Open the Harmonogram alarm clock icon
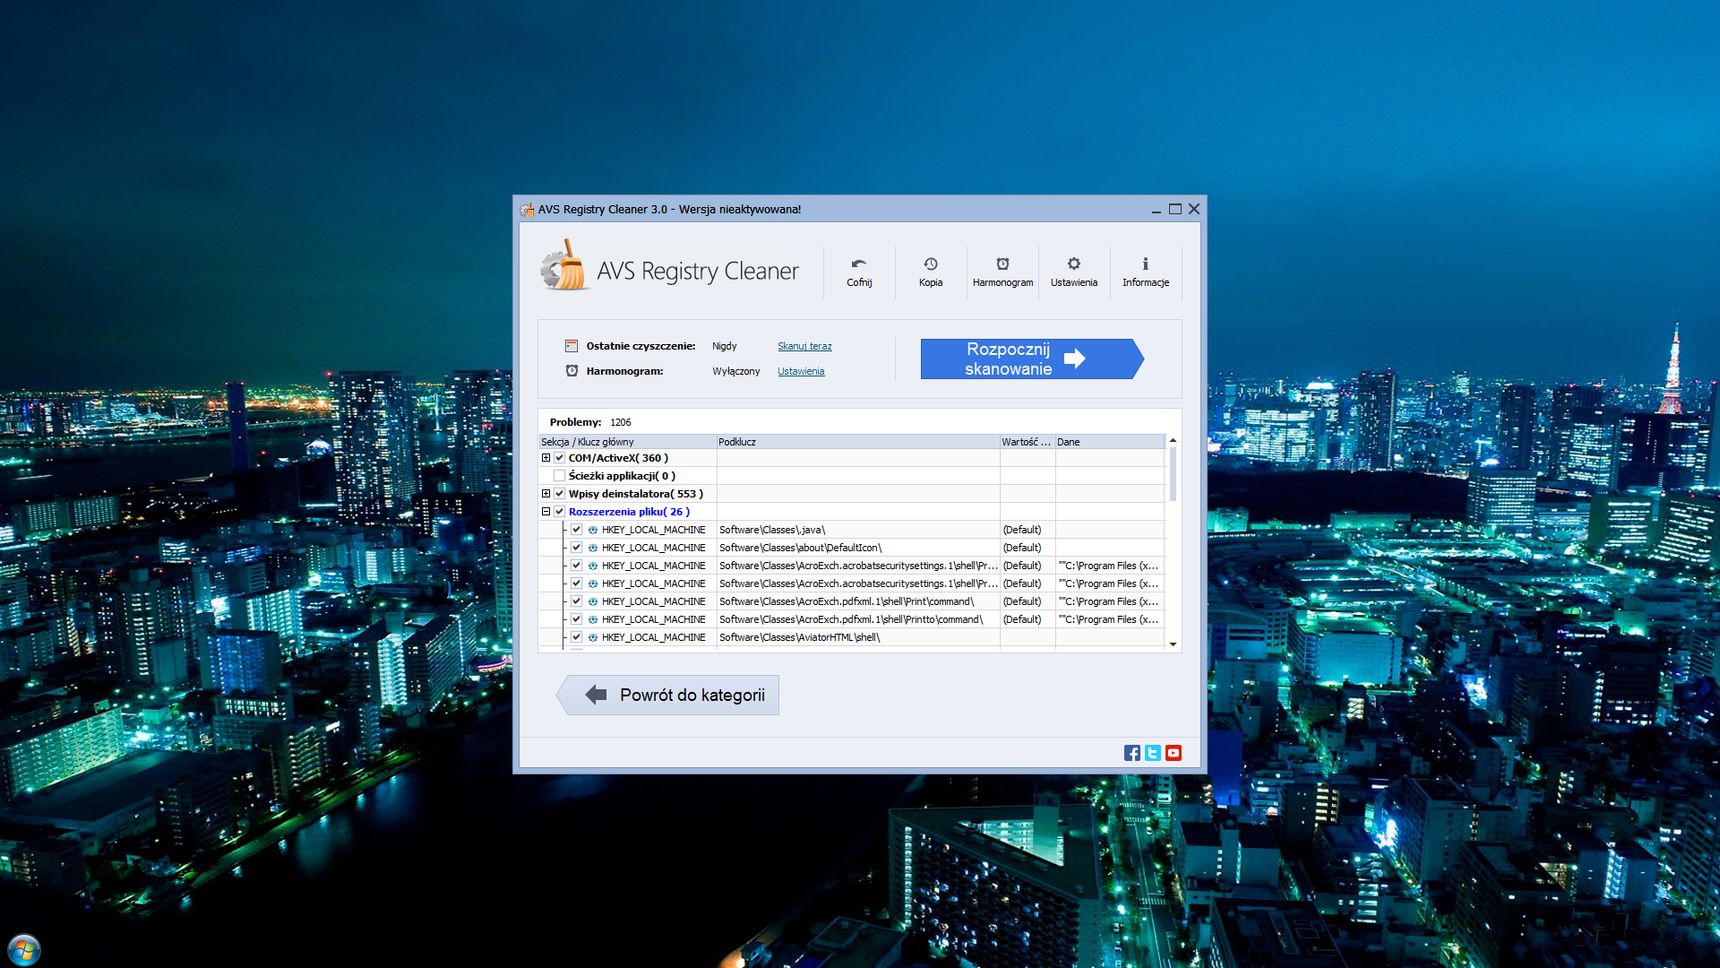This screenshot has height=968, width=1720. click(1002, 264)
